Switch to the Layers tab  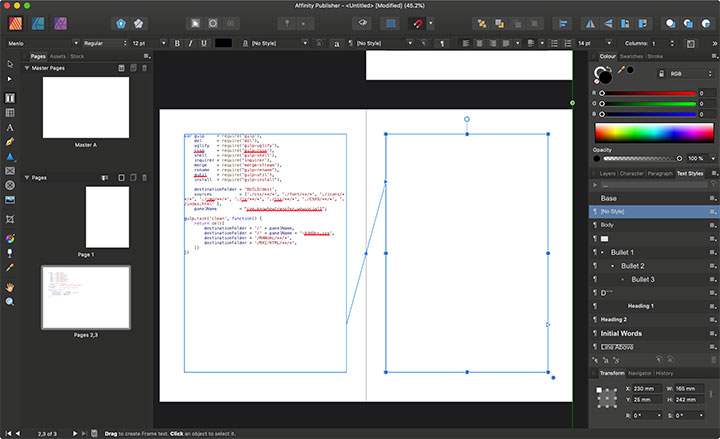pos(607,174)
